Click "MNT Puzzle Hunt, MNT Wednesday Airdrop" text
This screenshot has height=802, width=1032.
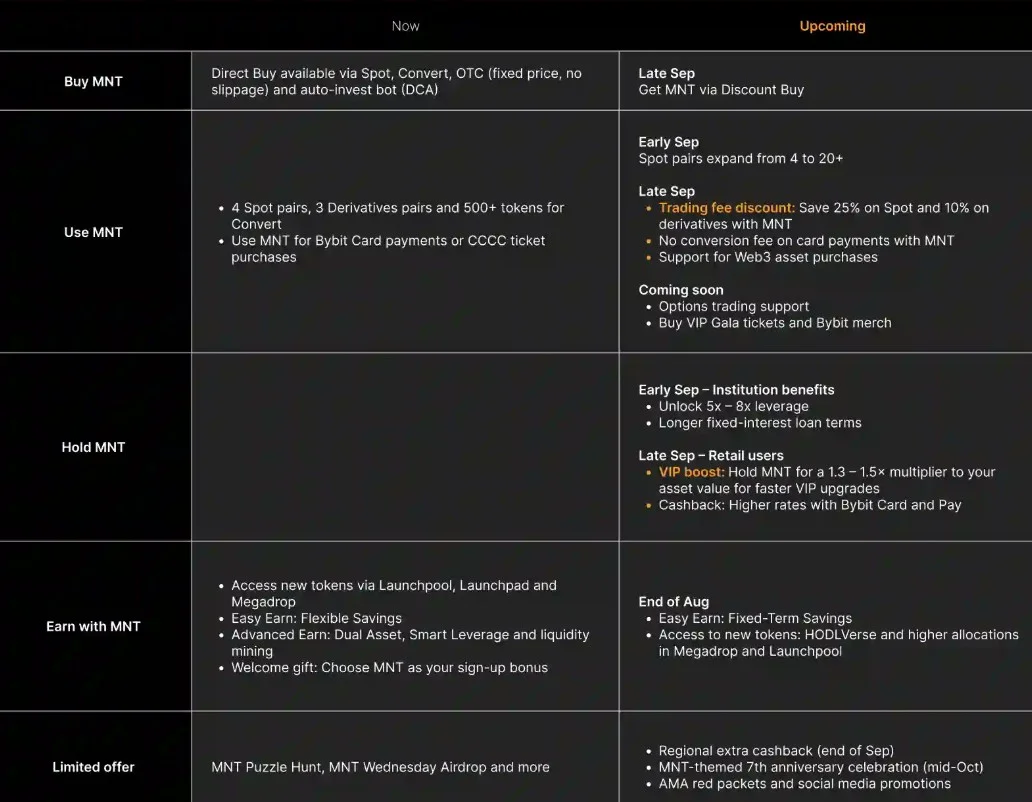click(x=380, y=767)
